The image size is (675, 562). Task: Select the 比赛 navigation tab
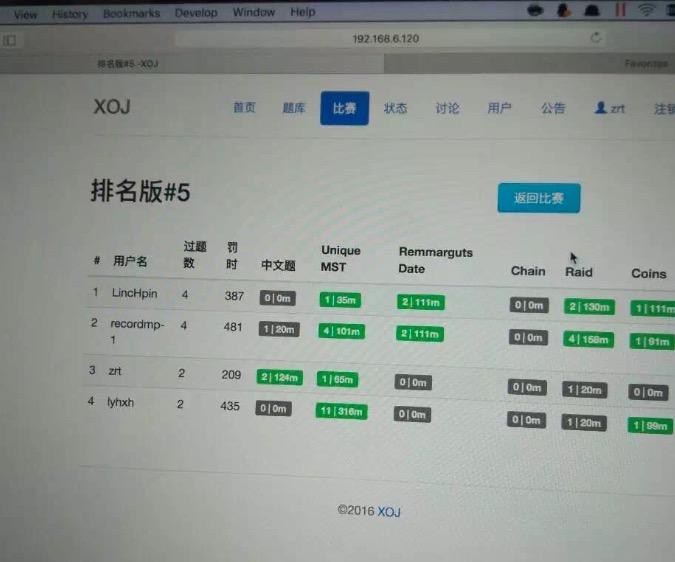pos(344,108)
